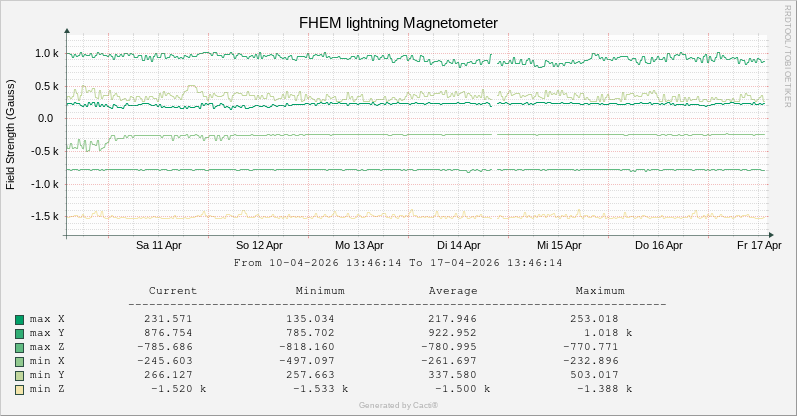Click the -1.5 k y-axis tick label
The width and height of the screenshot is (797, 416).
(43, 216)
